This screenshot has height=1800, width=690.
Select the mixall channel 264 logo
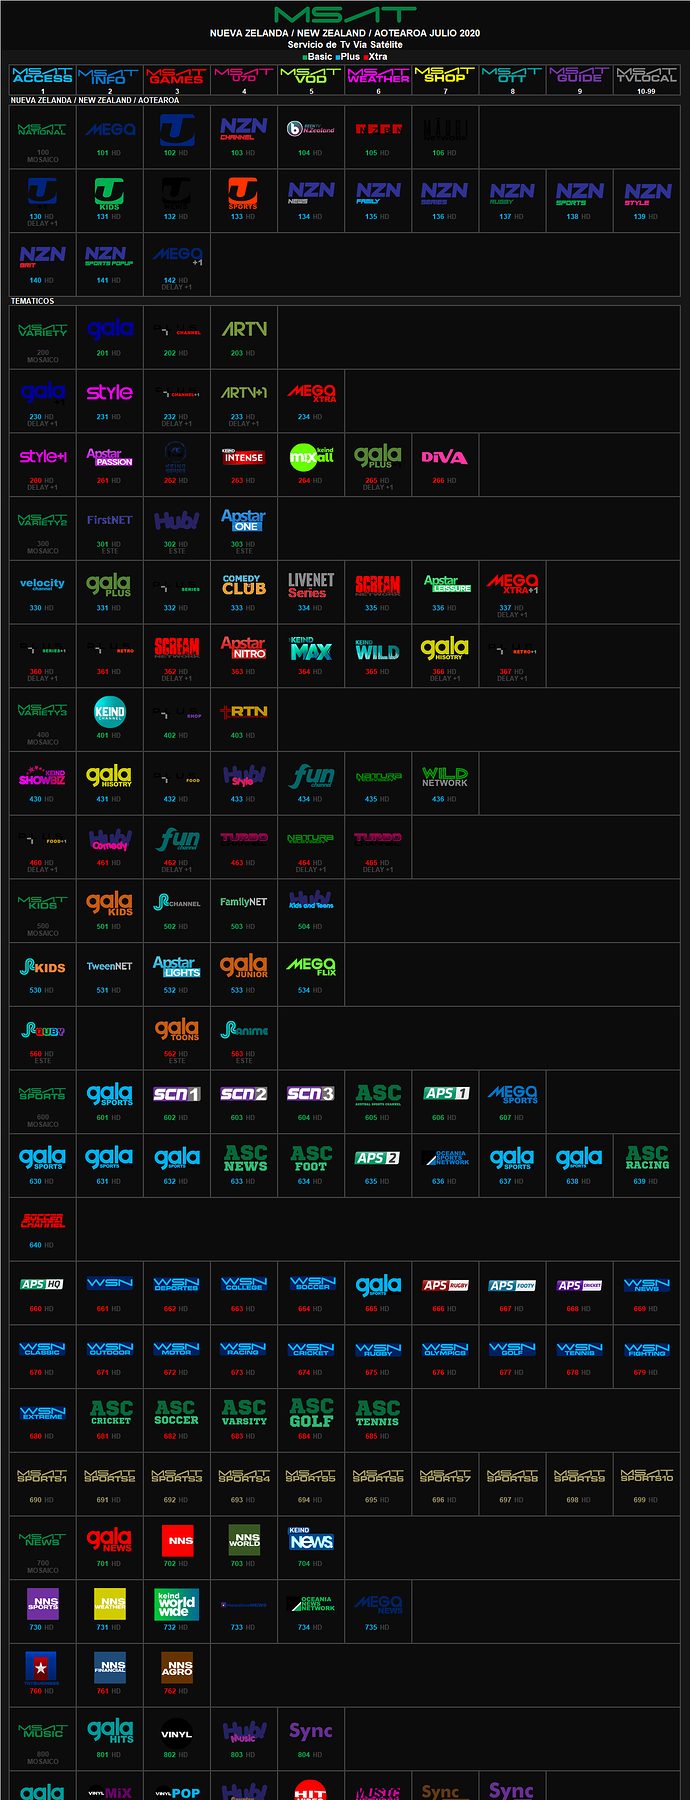click(311, 456)
